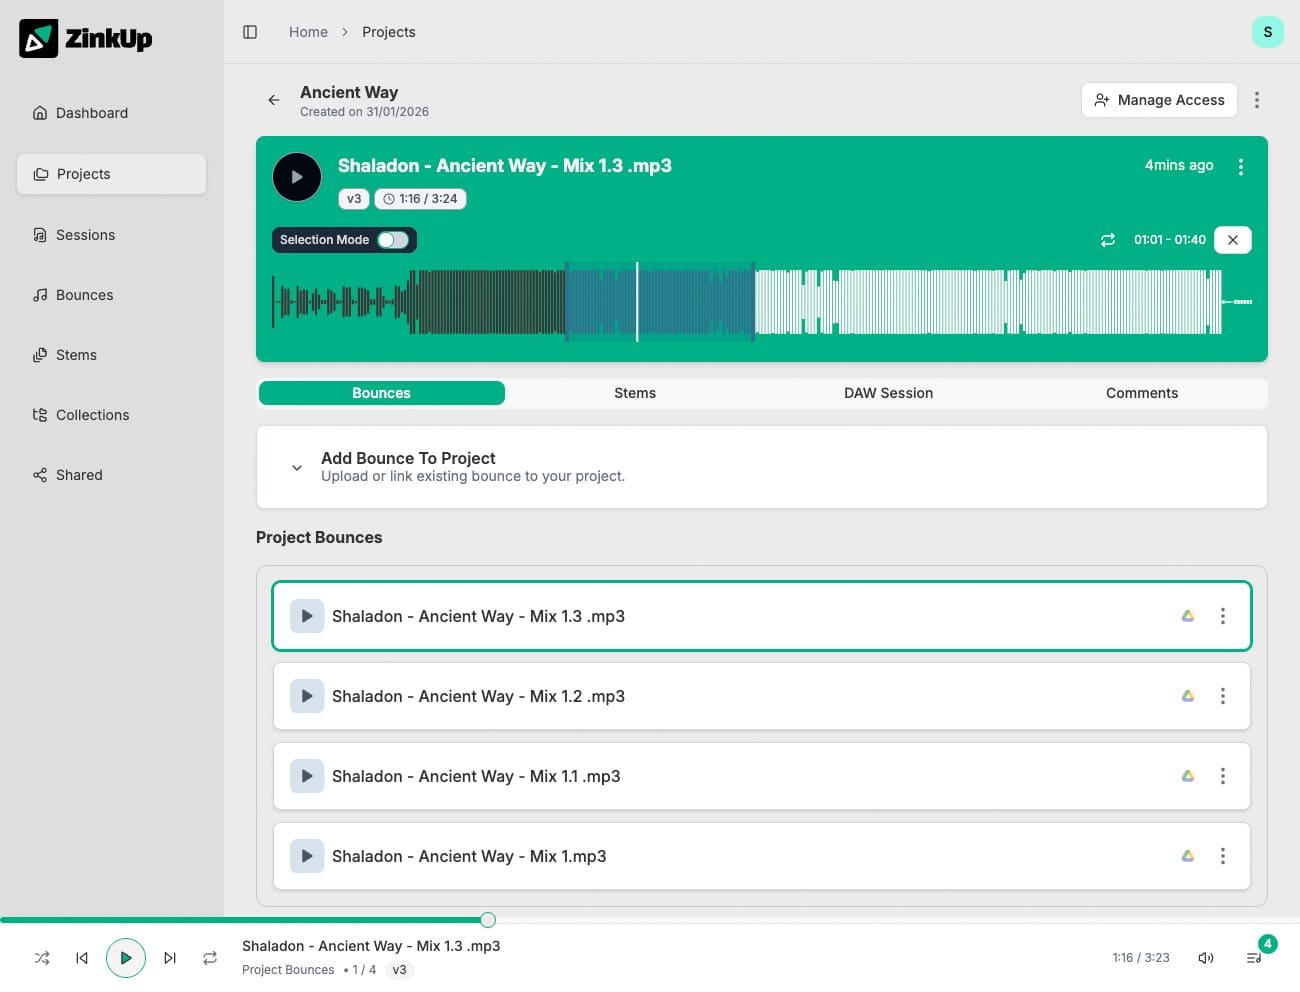Open the play queue showing 4 tracks
The height and width of the screenshot is (992, 1300).
(1254, 957)
